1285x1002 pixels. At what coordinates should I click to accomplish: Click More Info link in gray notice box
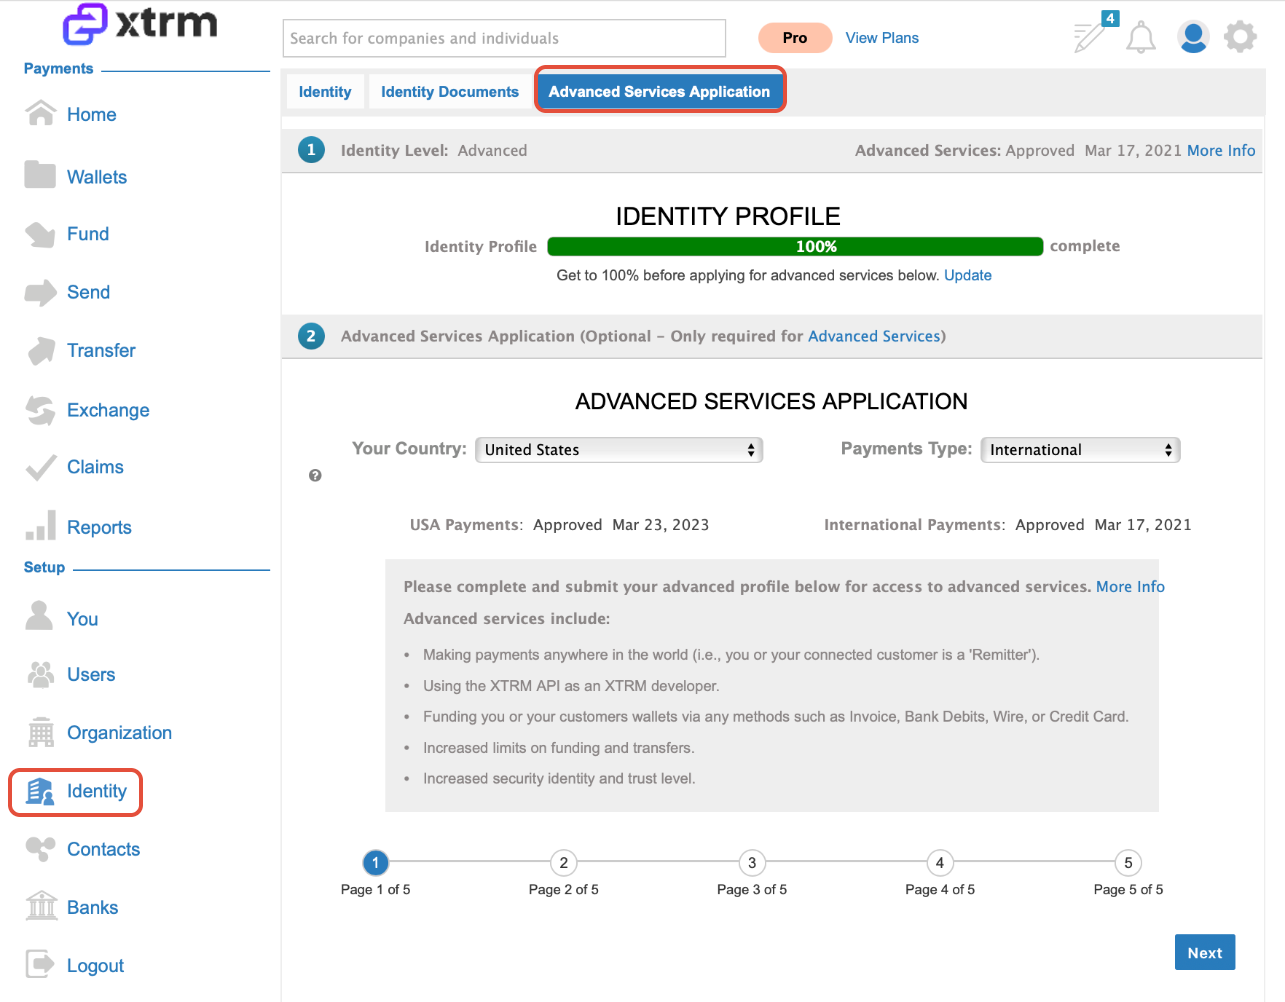1130,587
